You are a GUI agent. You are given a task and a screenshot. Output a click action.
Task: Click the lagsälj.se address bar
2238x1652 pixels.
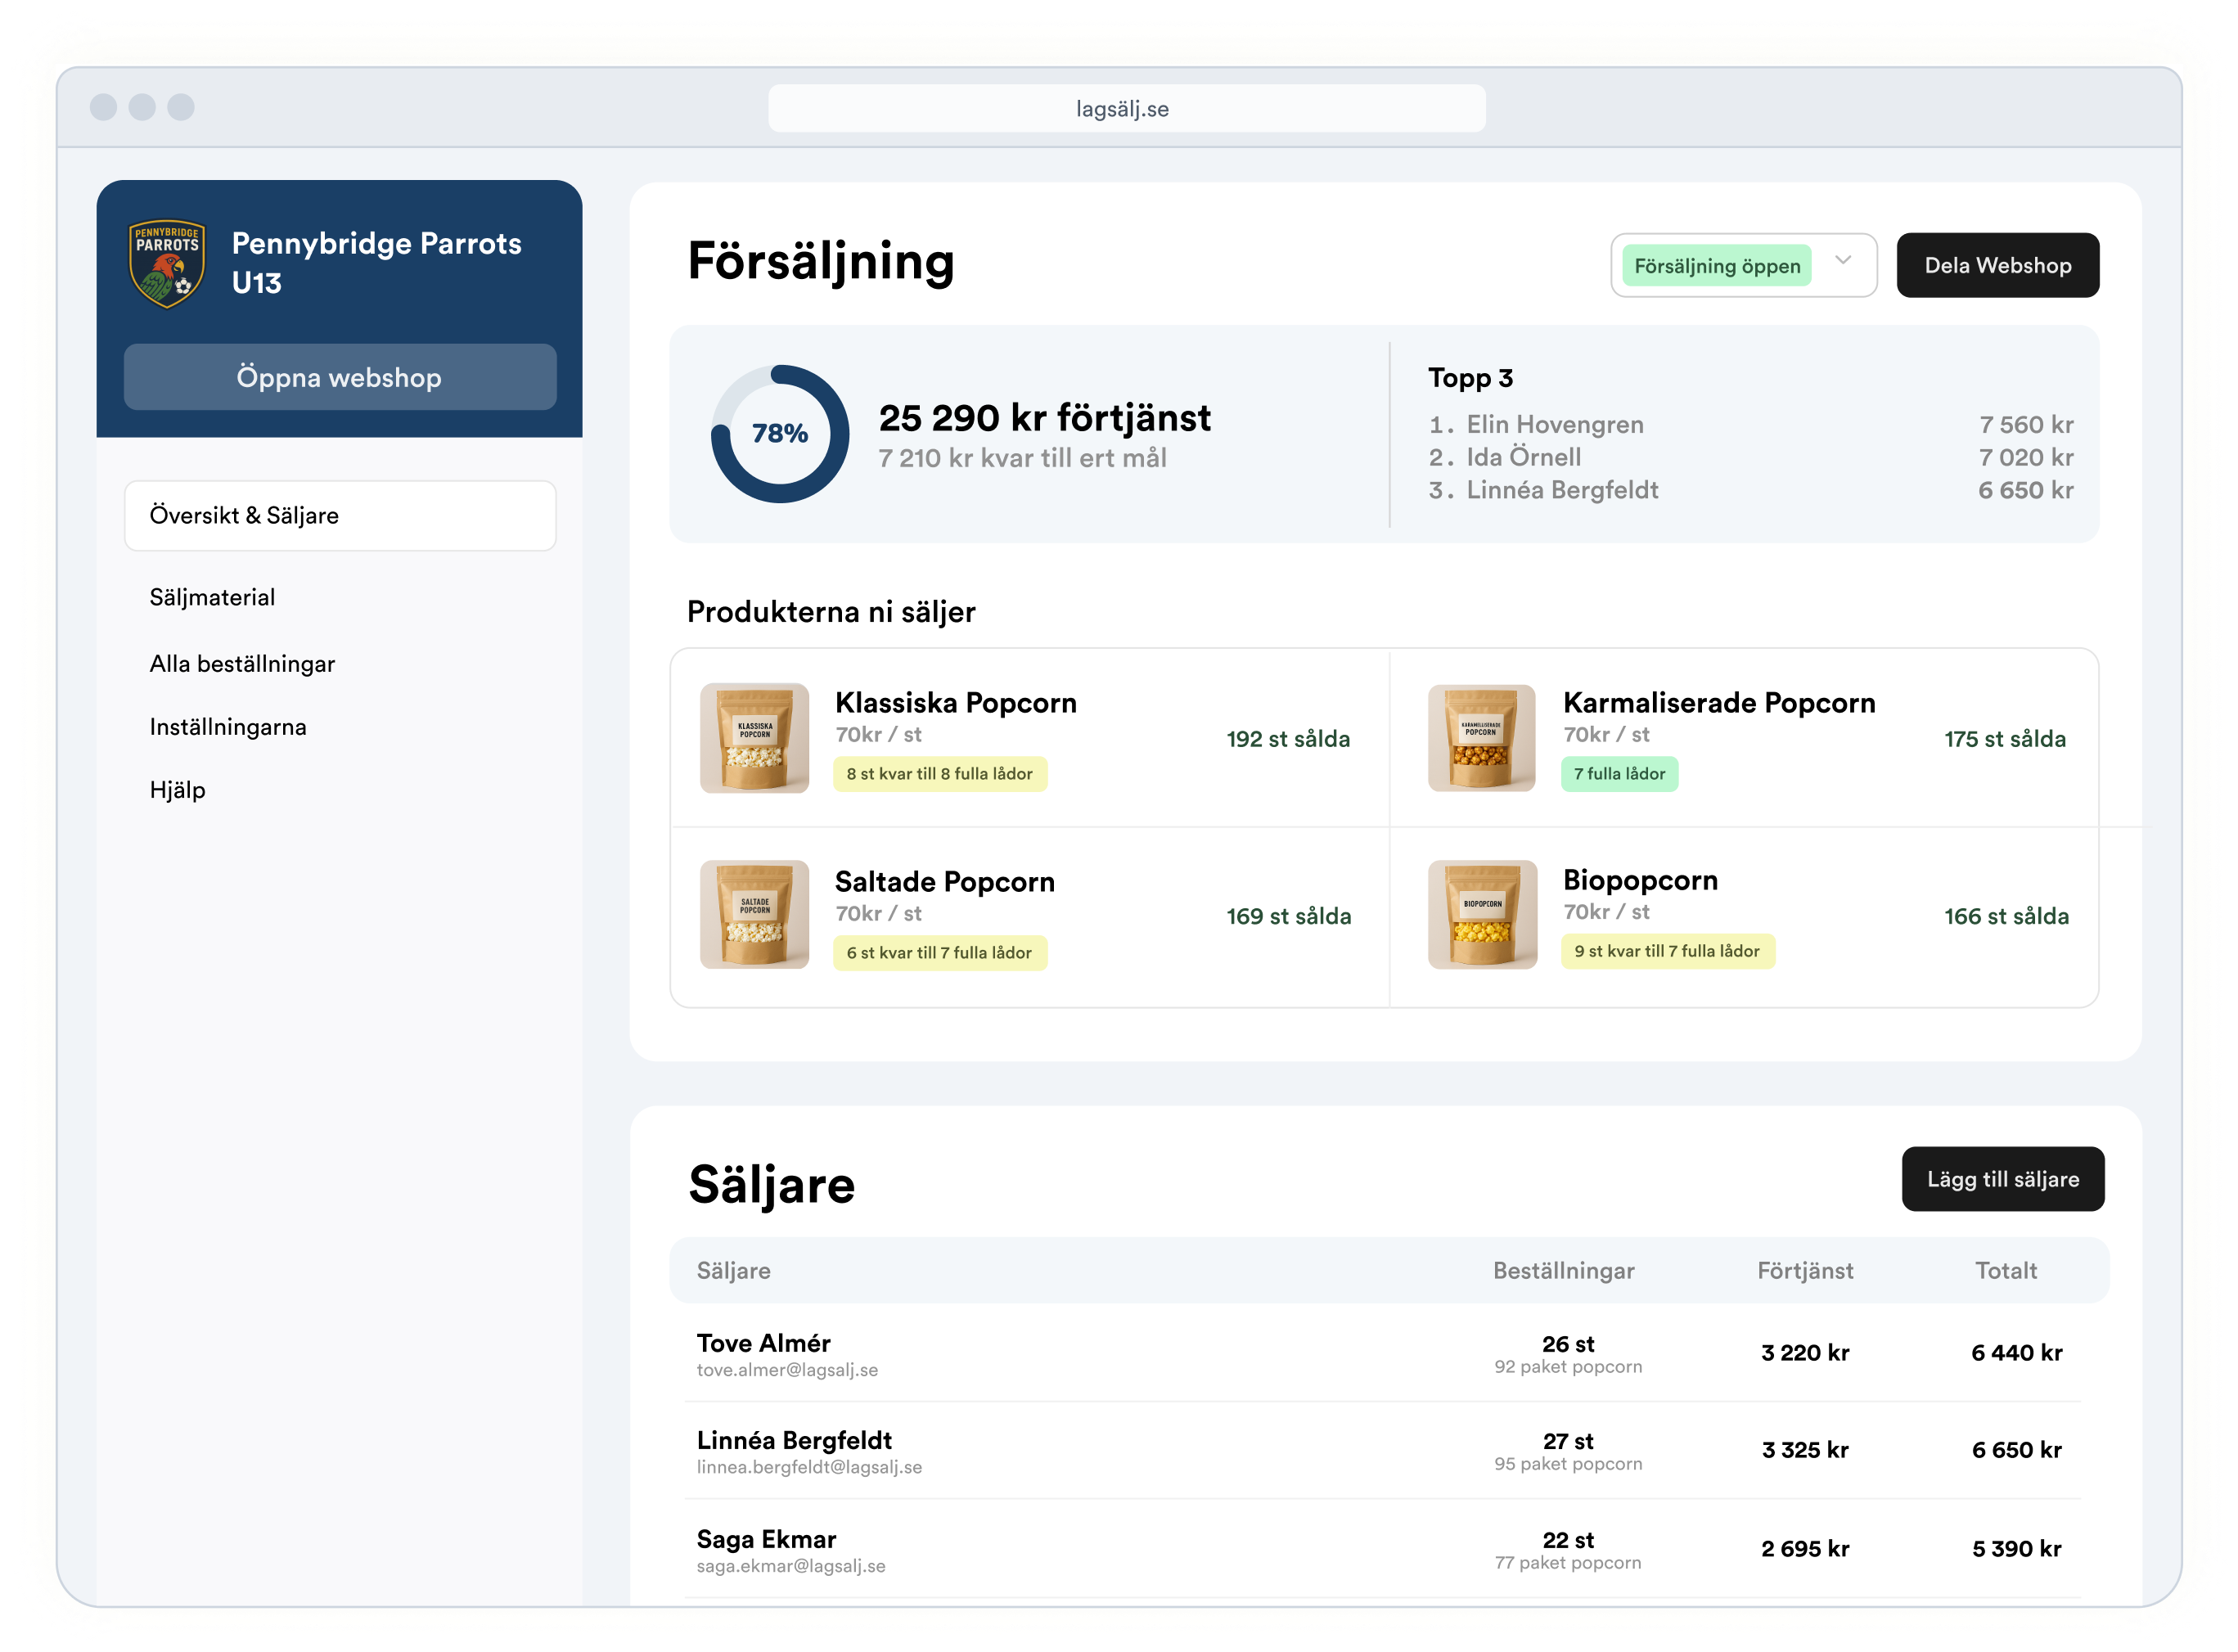(x=1126, y=109)
